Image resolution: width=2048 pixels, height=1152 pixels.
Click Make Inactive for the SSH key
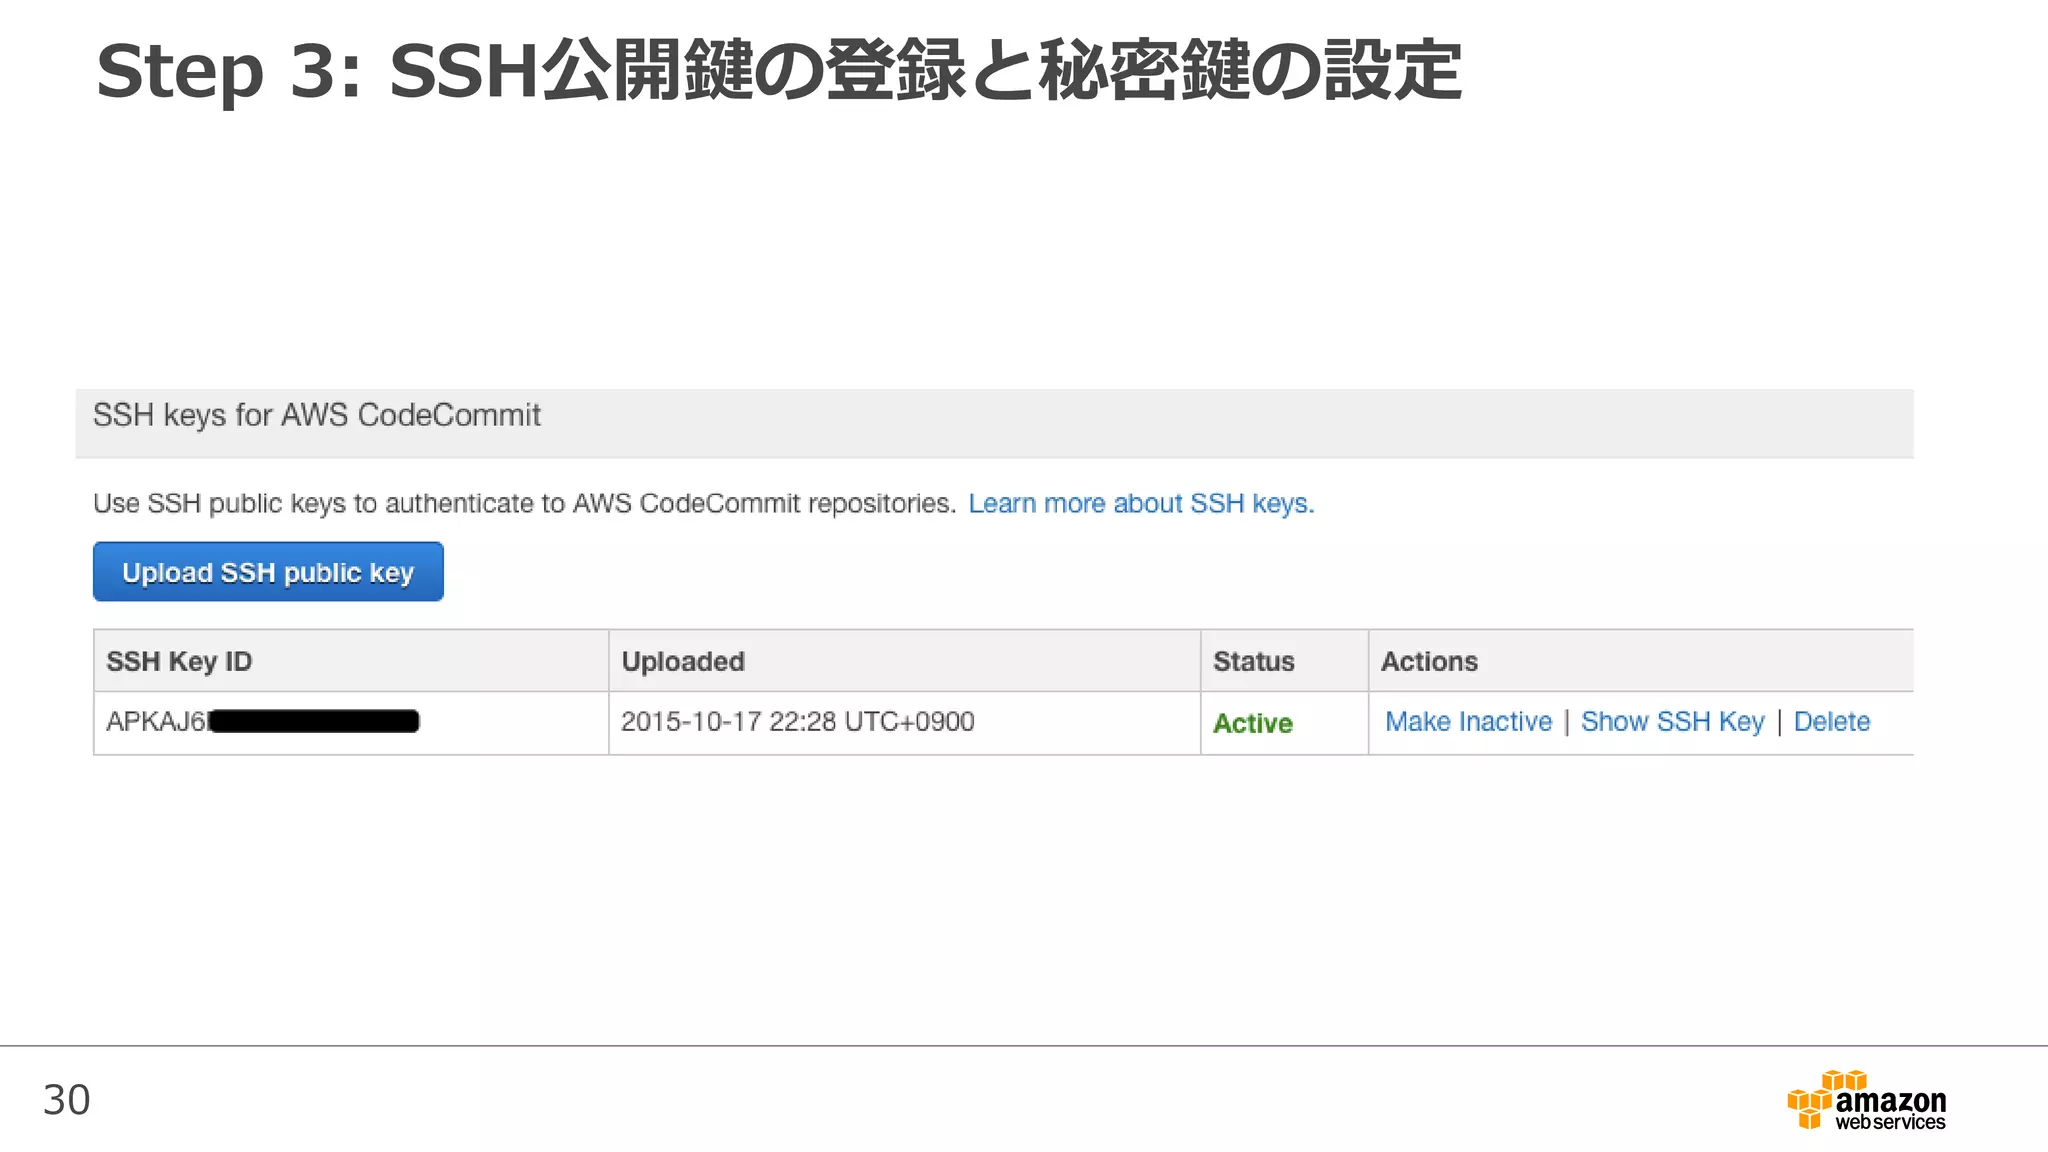(x=1468, y=722)
